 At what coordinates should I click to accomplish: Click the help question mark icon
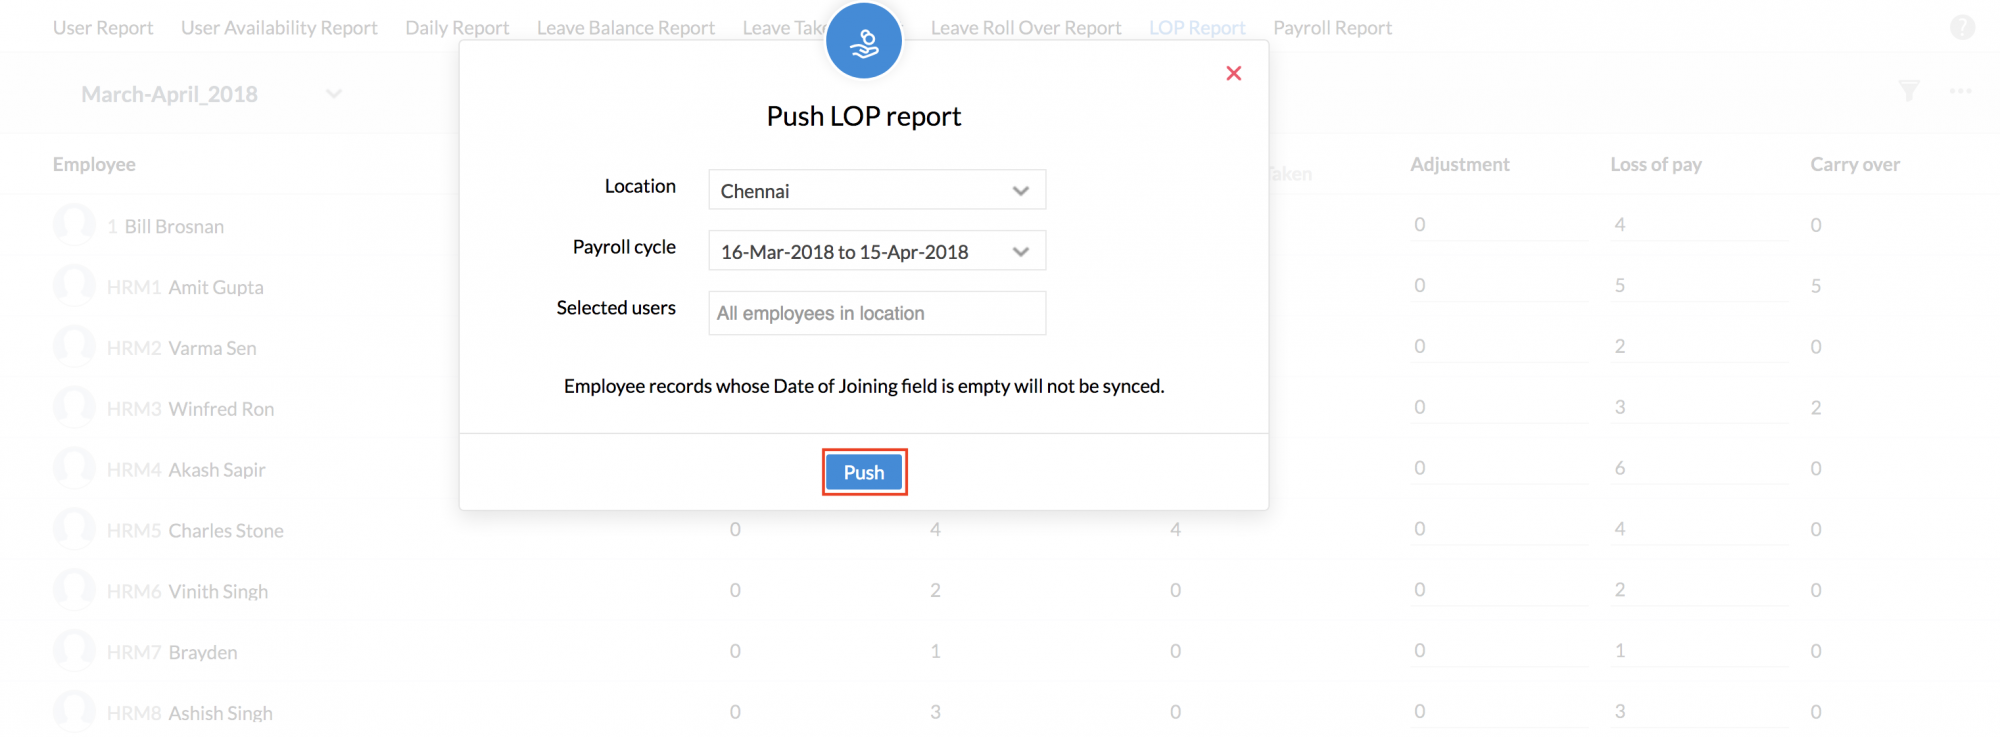coord(1962,28)
